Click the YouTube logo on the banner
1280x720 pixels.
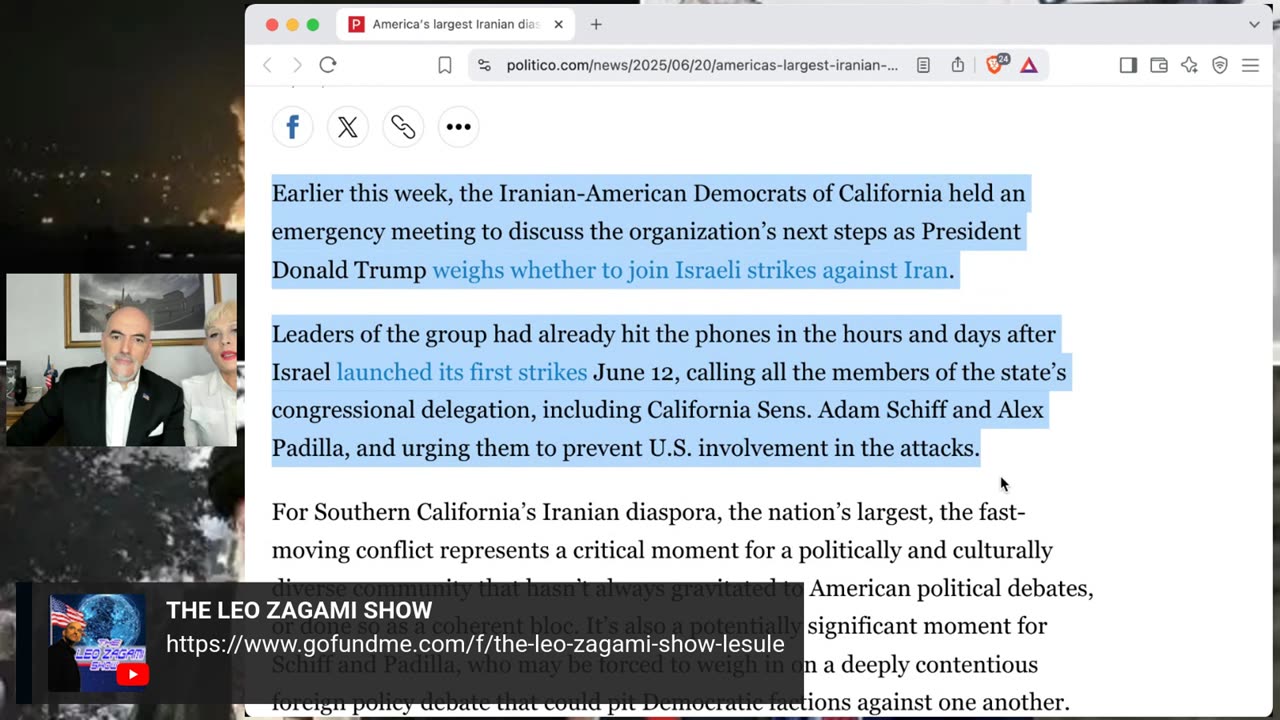coord(132,675)
